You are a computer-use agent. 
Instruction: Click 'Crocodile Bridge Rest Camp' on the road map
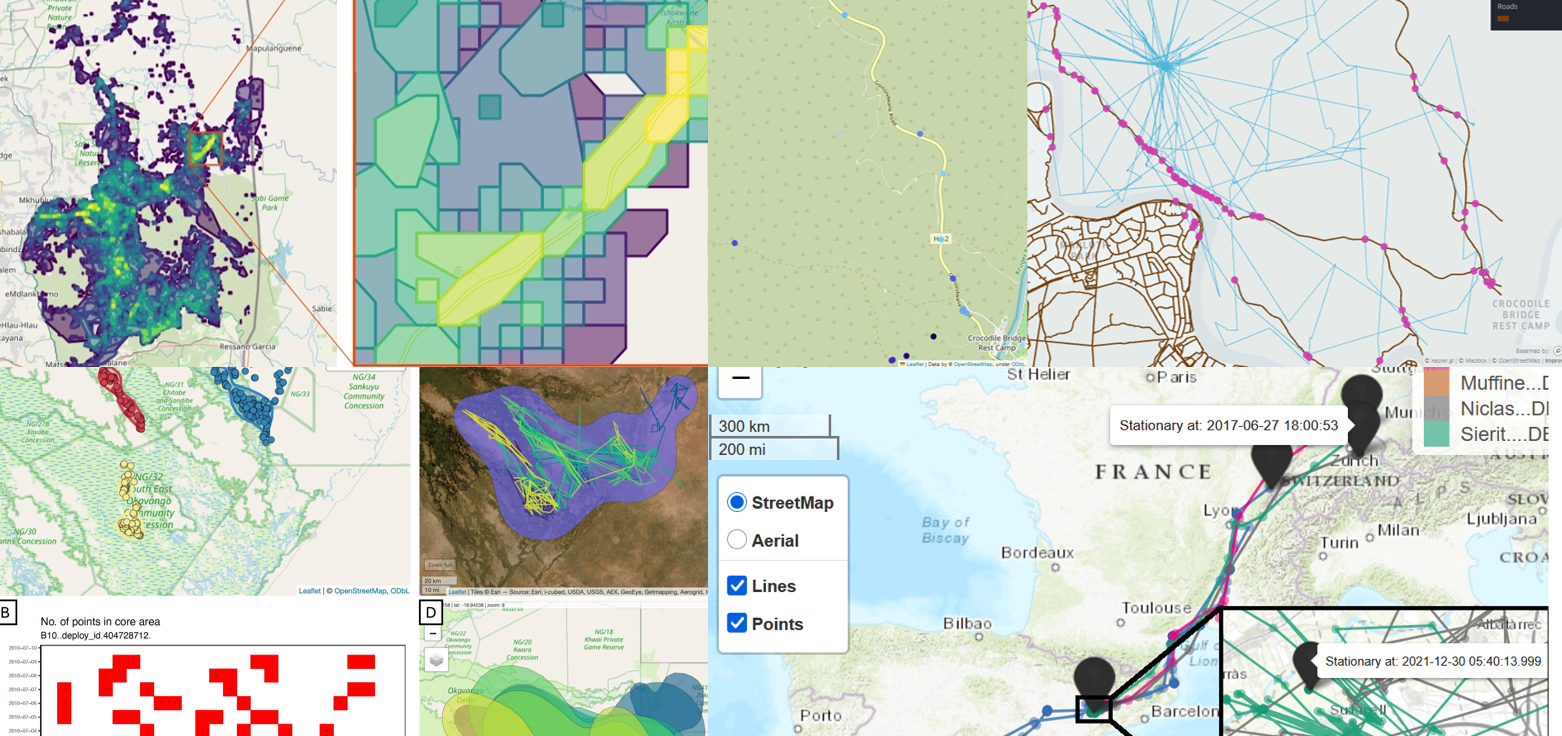999,344
